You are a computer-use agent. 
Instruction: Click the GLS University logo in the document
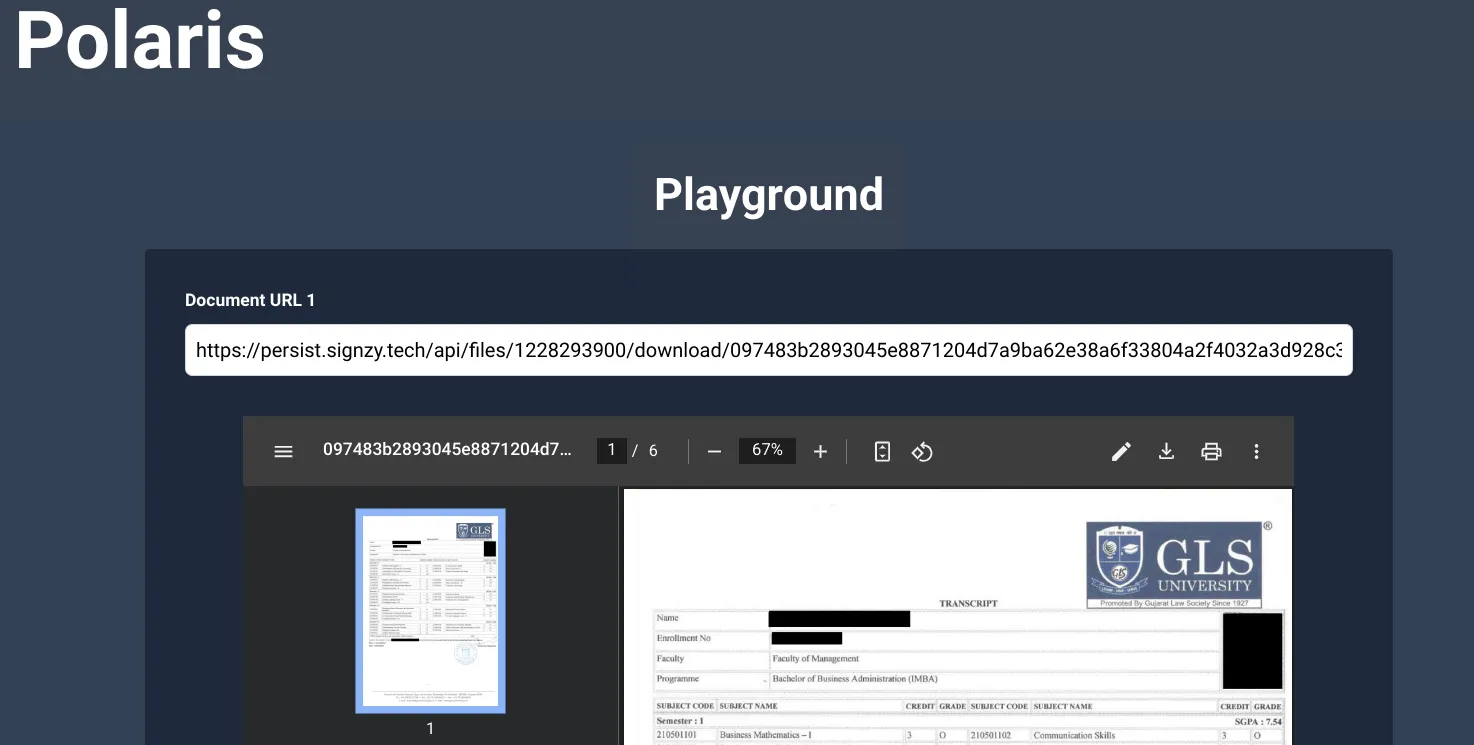tap(1174, 564)
